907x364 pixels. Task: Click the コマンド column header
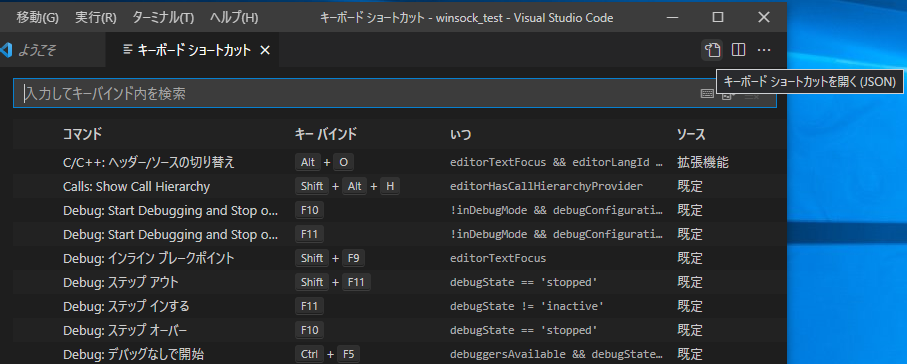tap(82, 135)
